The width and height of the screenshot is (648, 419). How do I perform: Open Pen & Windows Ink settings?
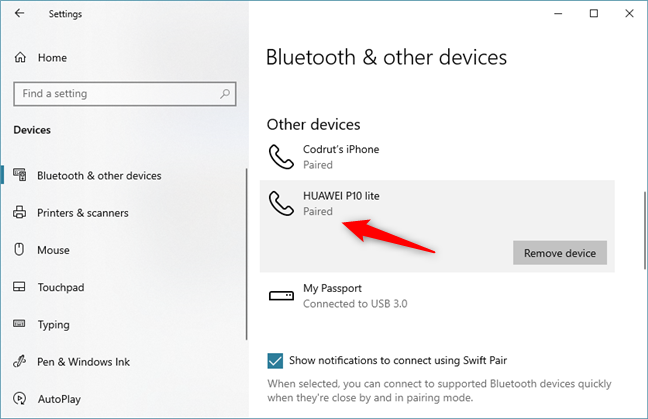pos(83,362)
